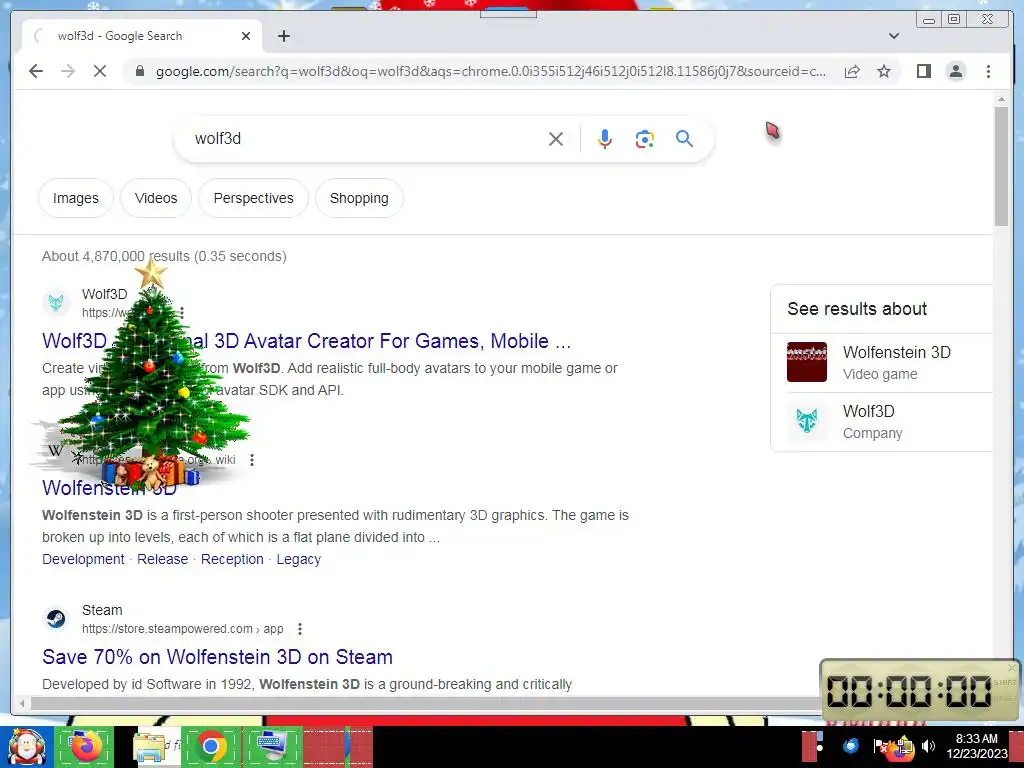Switch to Chrome in the taskbar
The image size is (1024, 768).
tap(211, 746)
